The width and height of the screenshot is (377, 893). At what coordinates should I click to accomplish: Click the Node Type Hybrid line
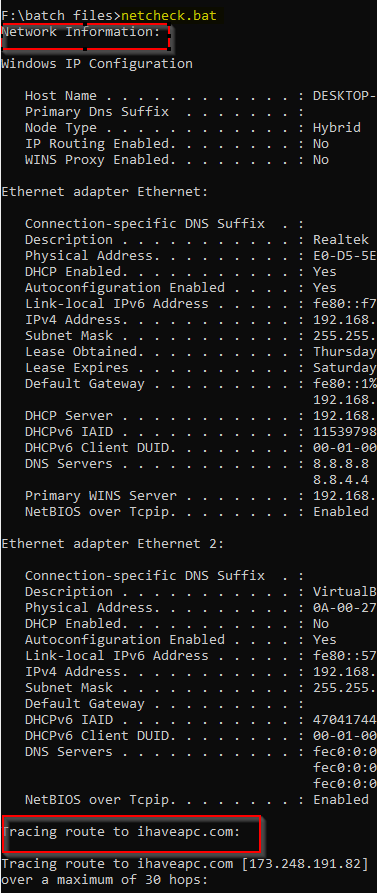coord(192,128)
